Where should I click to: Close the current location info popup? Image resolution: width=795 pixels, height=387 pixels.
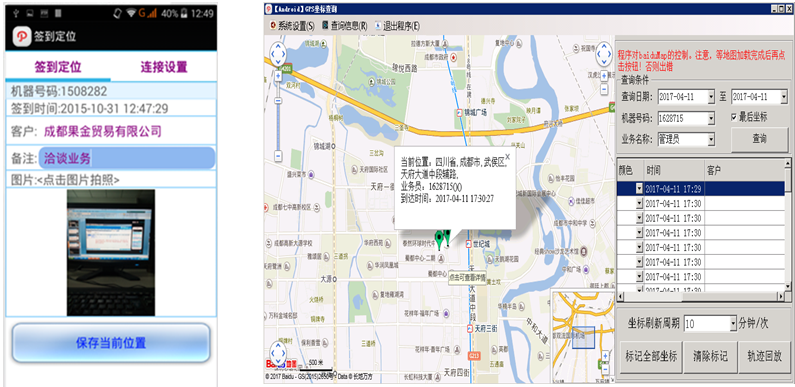click(x=508, y=157)
